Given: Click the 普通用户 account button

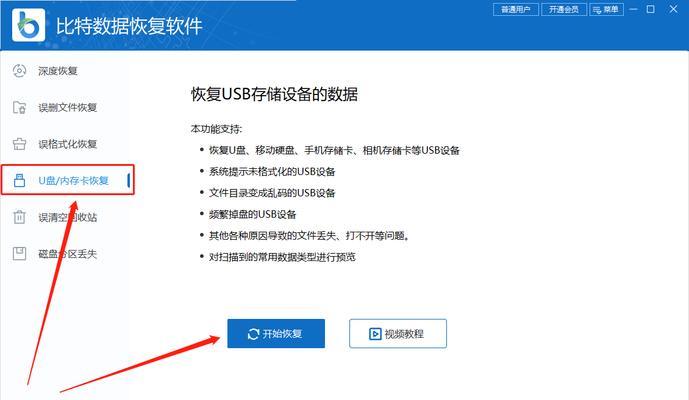Looking at the screenshot, I should (x=516, y=9).
